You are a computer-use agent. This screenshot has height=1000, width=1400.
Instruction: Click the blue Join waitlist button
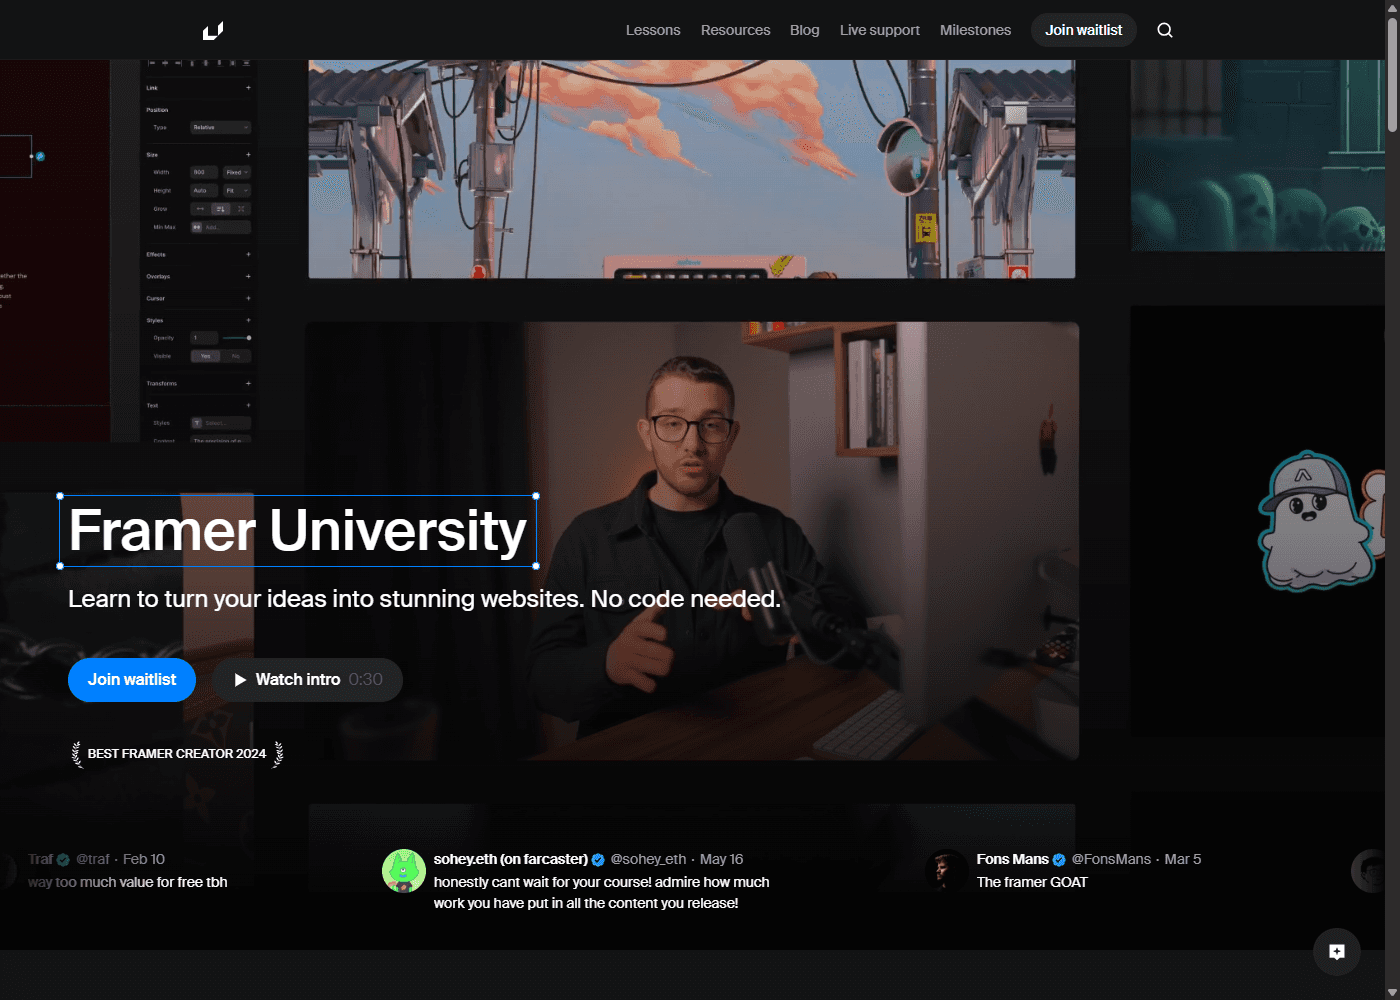[x=132, y=680]
